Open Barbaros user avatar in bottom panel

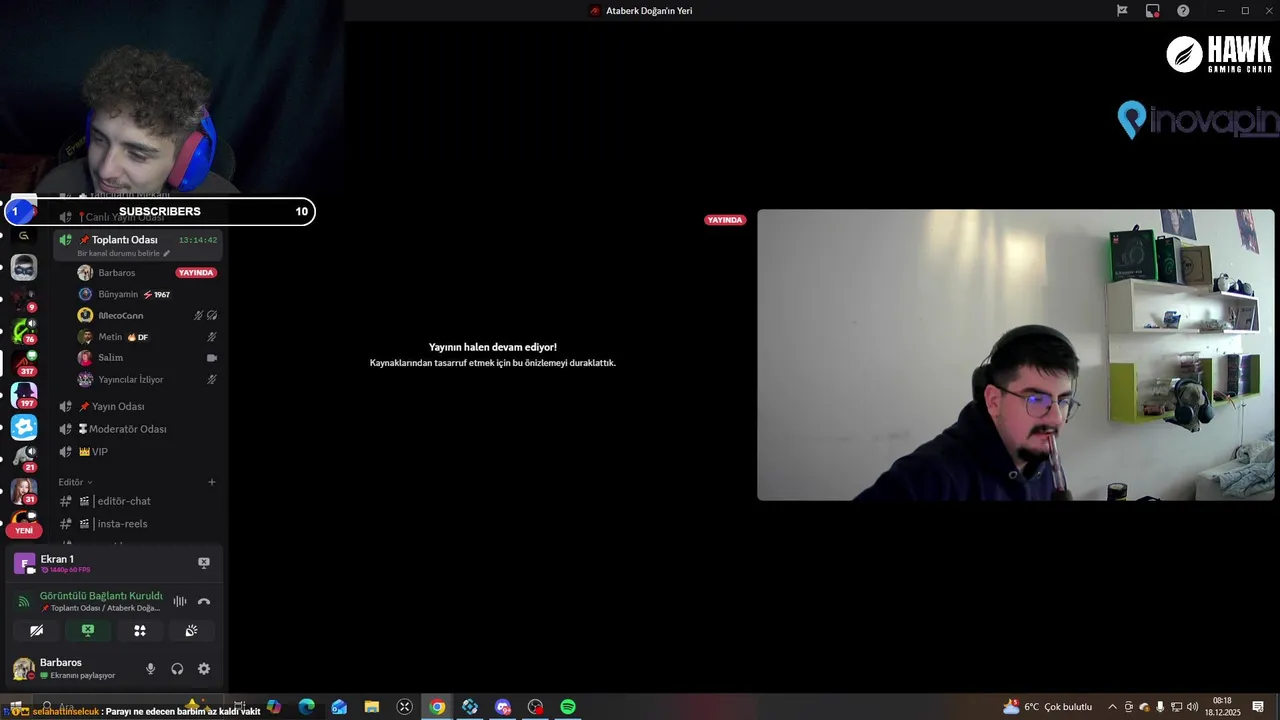point(23,669)
